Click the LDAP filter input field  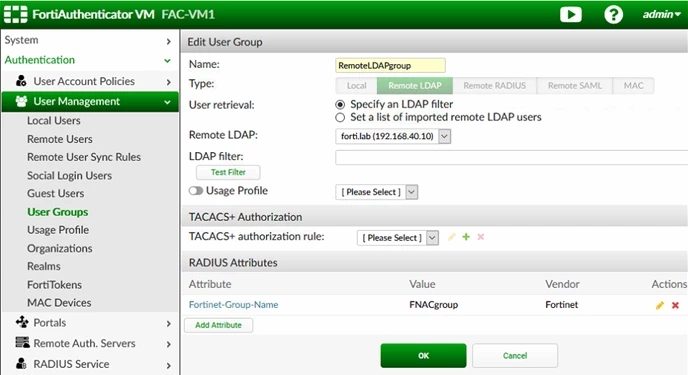512,157
